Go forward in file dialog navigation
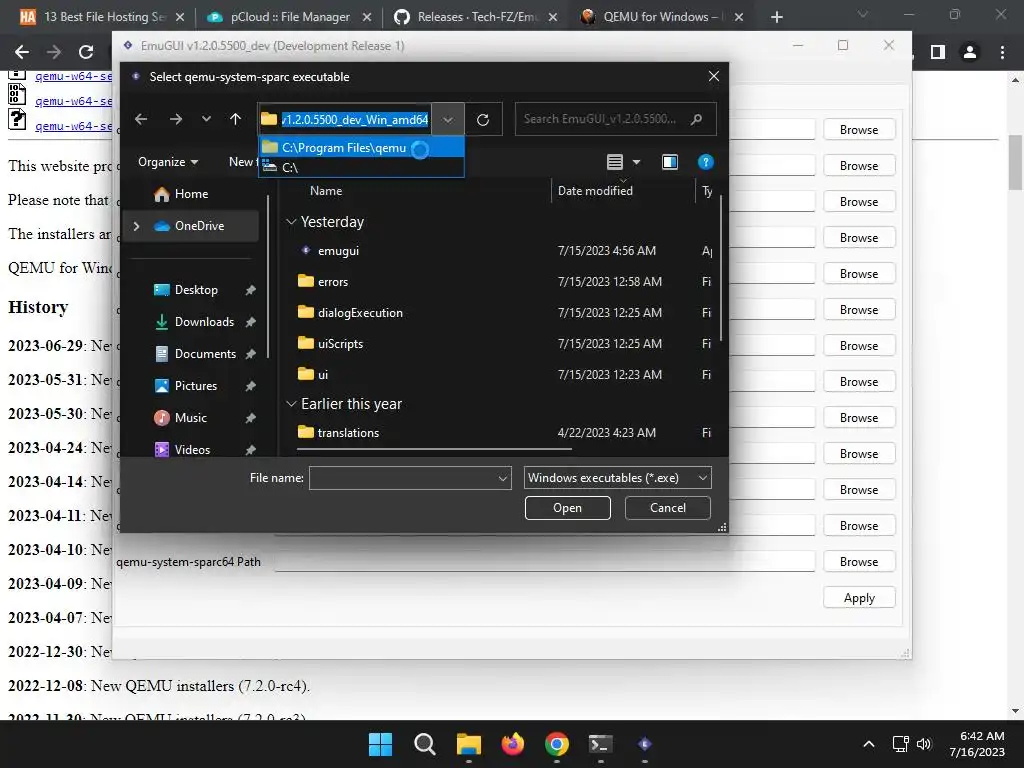This screenshot has height=768, width=1024. pos(176,119)
